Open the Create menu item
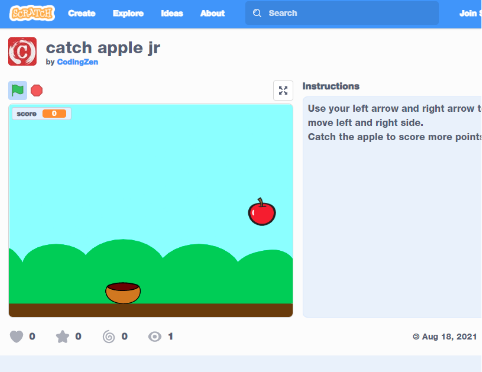 82,13
